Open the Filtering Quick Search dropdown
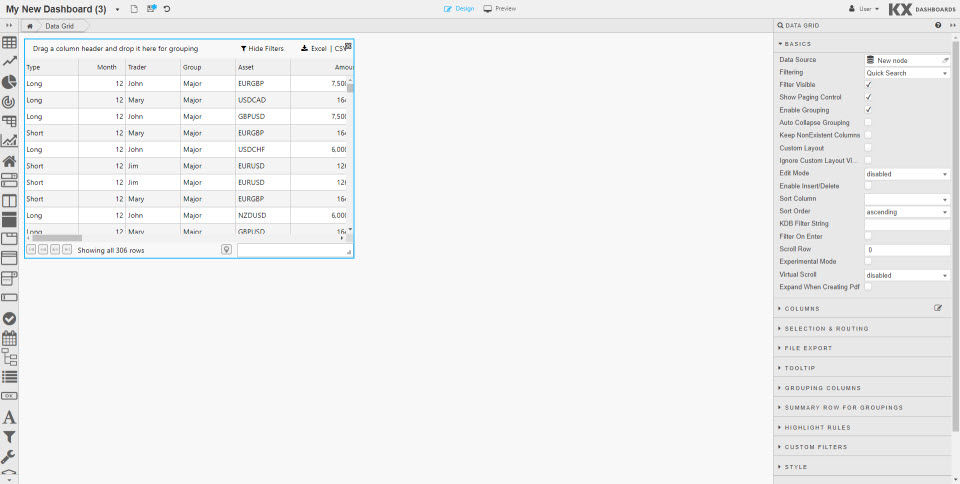 [906, 73]
